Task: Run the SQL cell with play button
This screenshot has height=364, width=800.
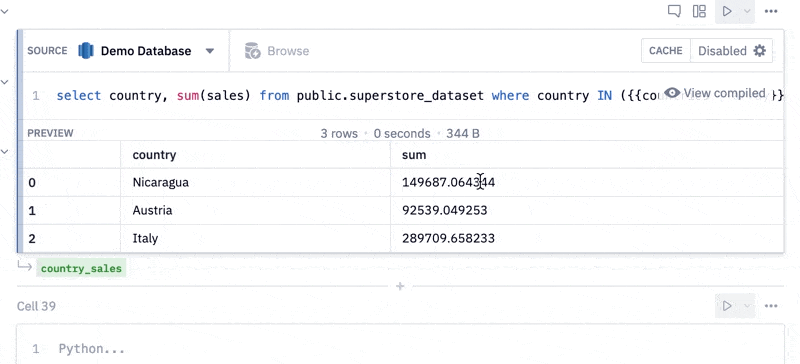Action: (727, 11)
